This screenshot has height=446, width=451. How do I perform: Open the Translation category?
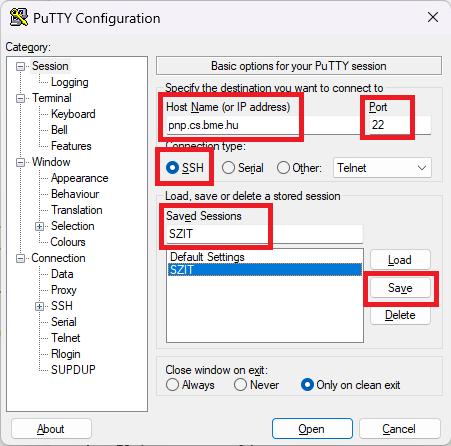(77, 210)
